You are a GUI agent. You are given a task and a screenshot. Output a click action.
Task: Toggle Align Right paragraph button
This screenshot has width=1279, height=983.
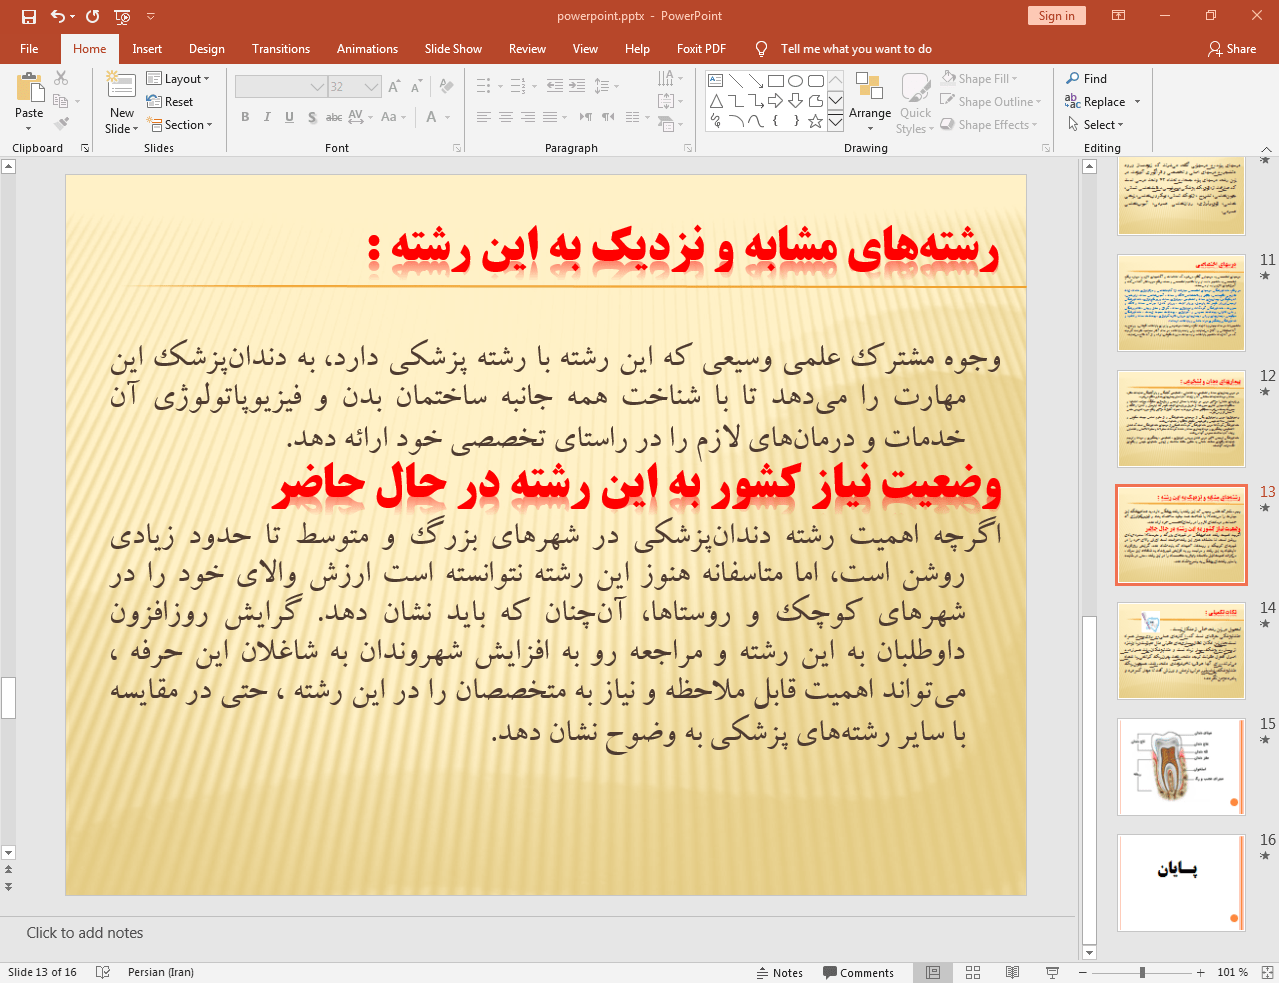click(528, 117)
